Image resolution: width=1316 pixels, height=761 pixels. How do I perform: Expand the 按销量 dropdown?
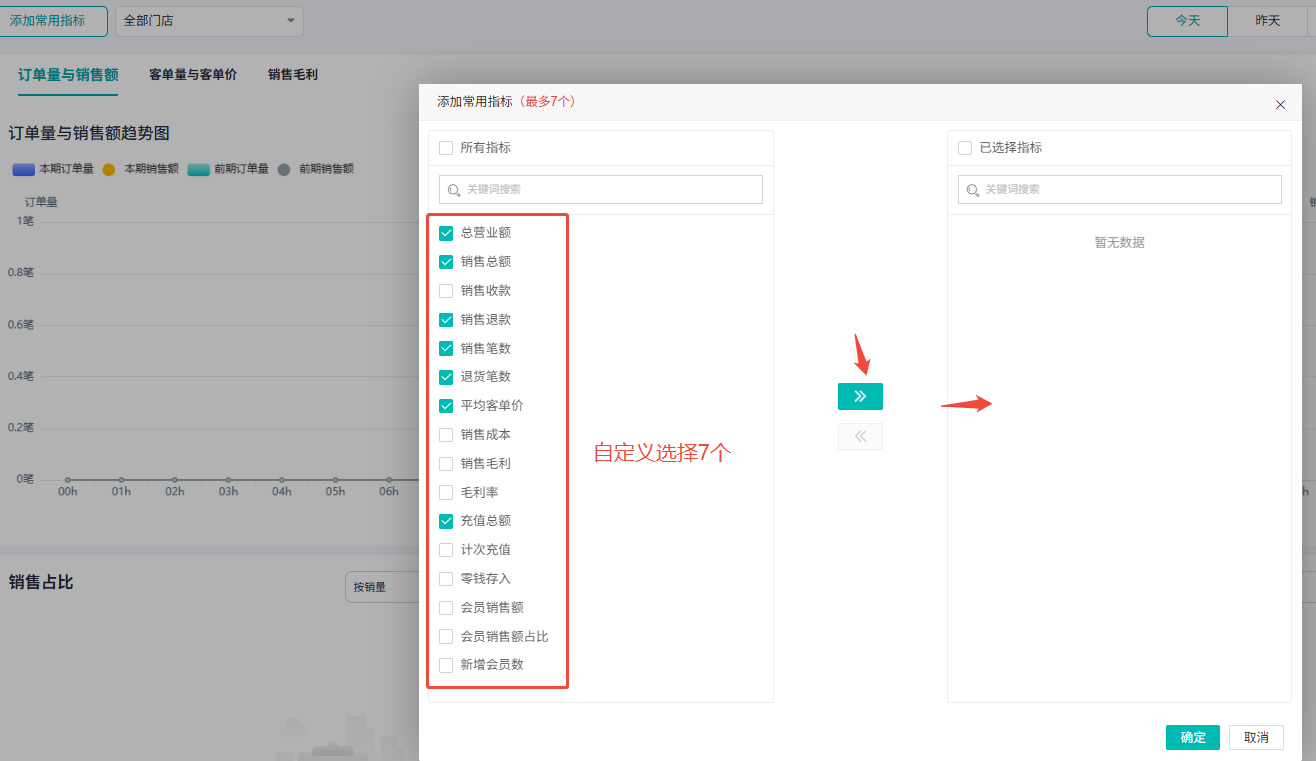tap(382, 587)
